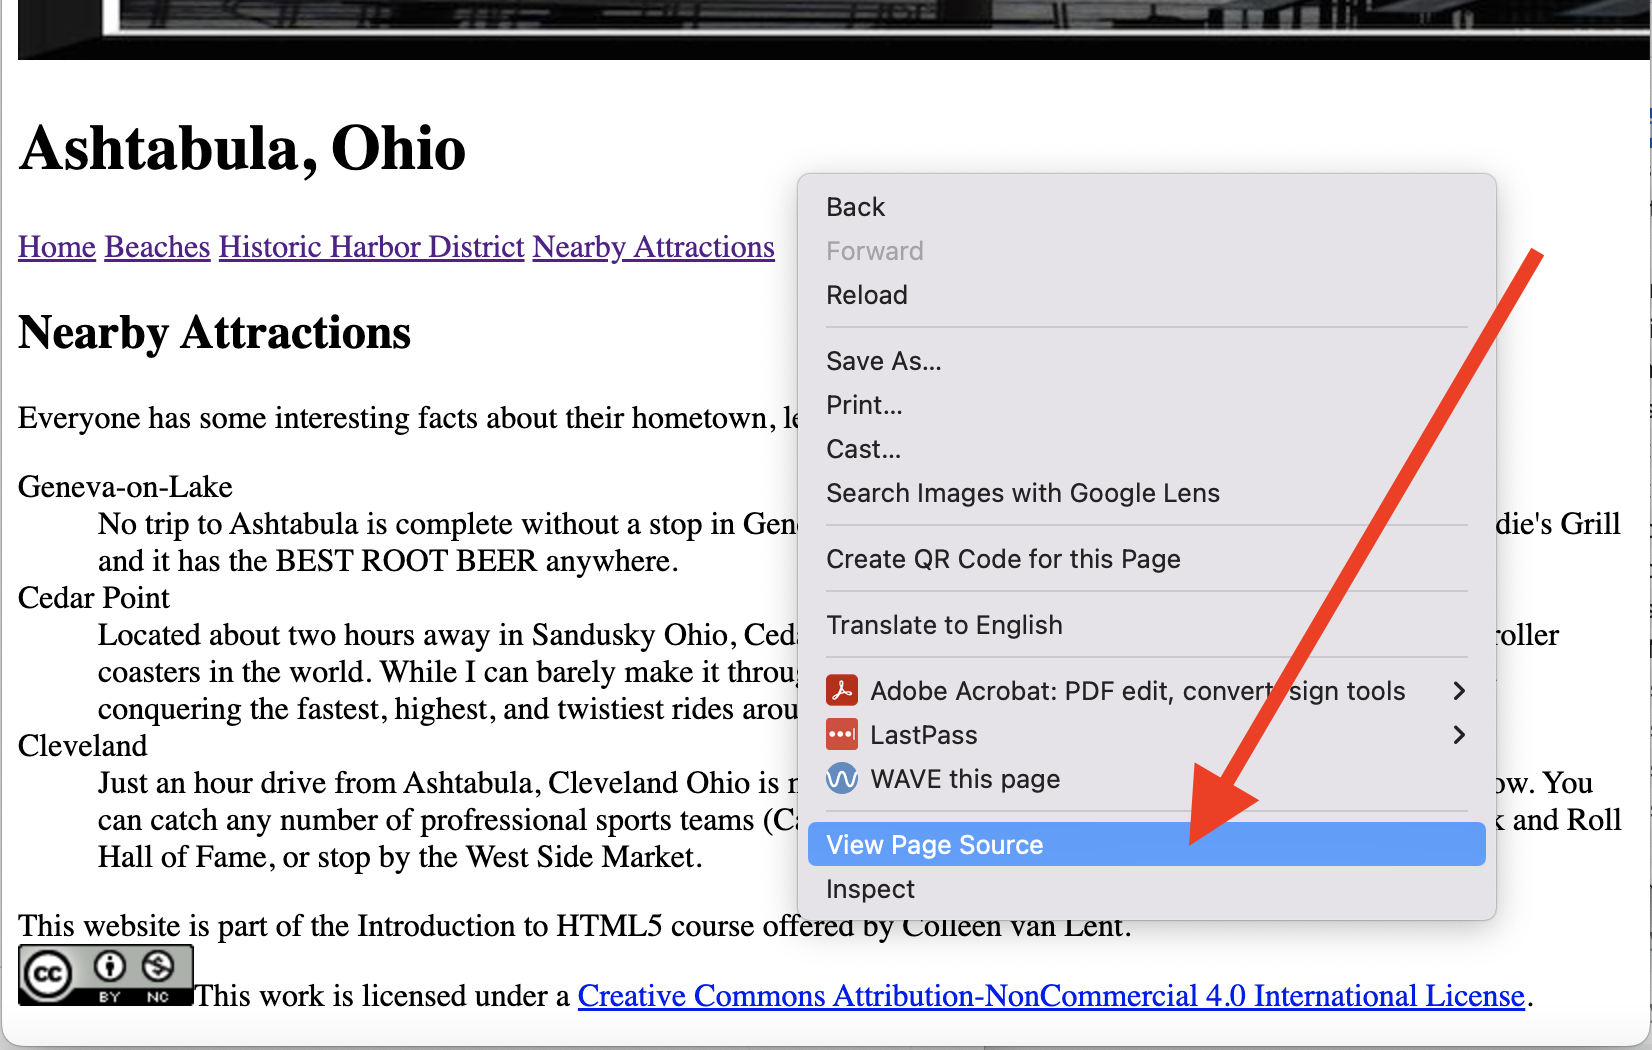Choose Cast… in the context menu
The width and height of the screenshot is (1652, 1050).
point(863,449)
